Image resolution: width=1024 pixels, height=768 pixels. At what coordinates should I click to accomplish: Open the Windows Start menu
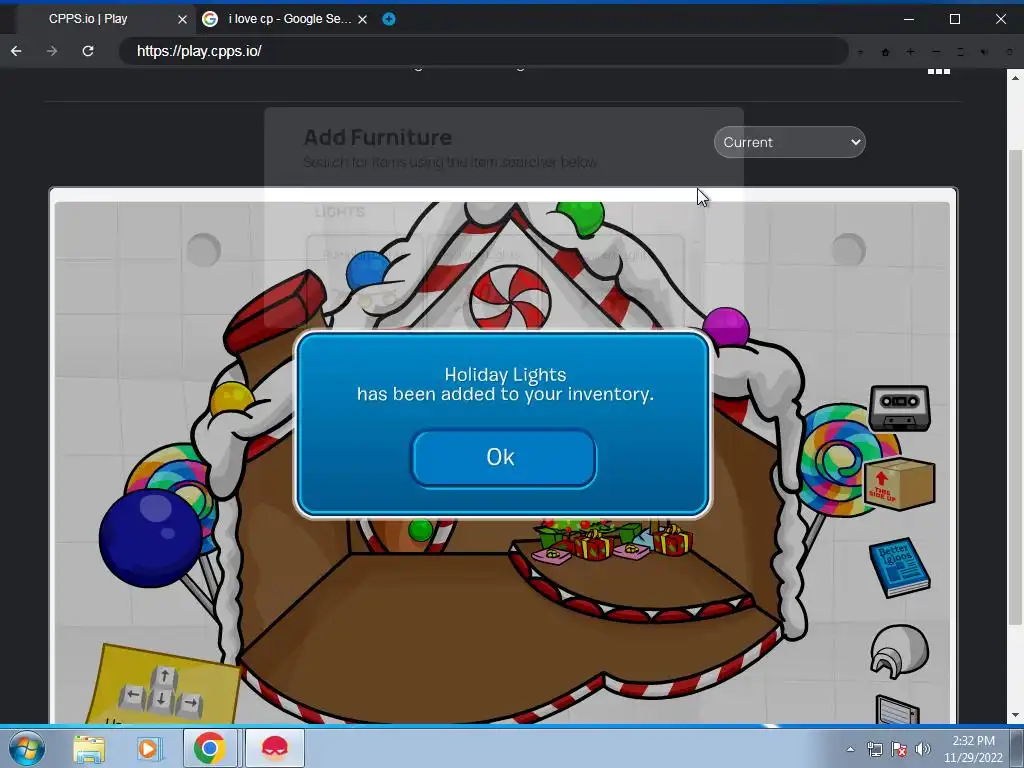click(x=27, y=748)
